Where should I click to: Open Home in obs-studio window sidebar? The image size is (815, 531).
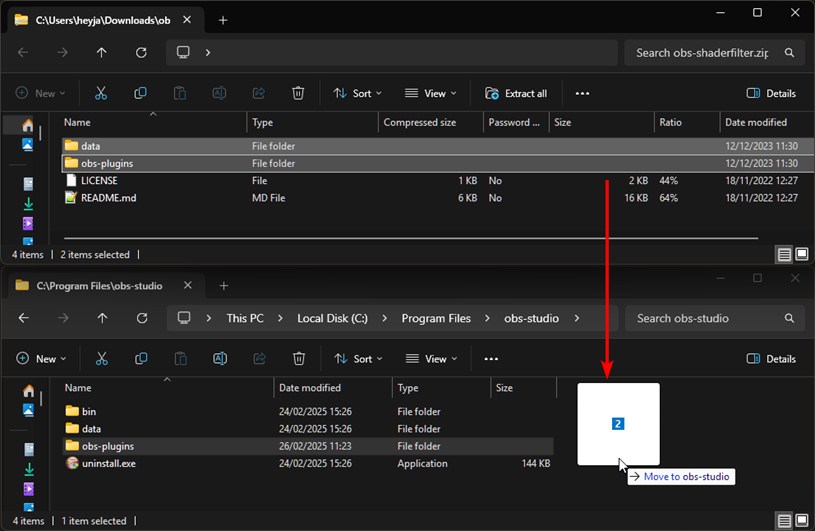tap(29, 391)
